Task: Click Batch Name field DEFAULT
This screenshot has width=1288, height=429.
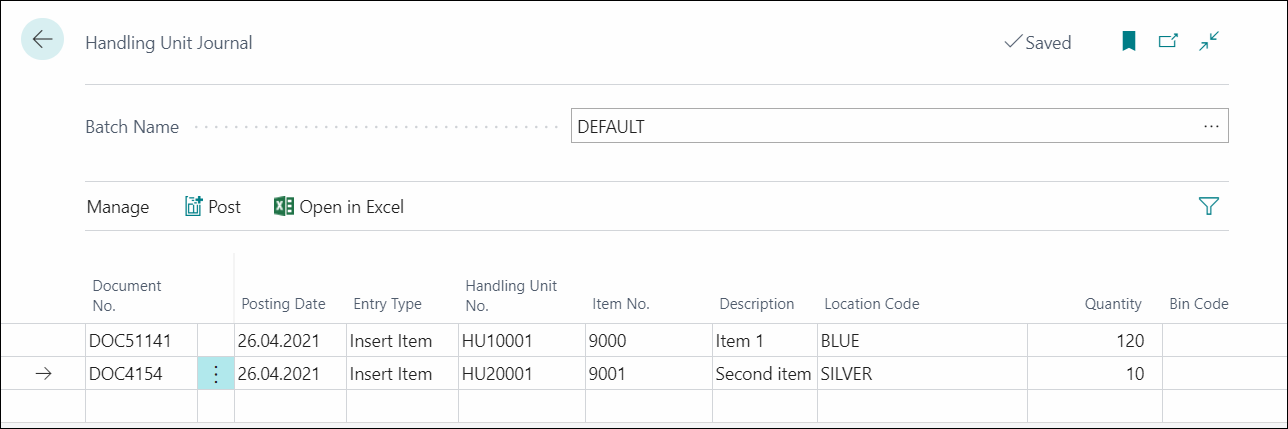Action: 880,127
